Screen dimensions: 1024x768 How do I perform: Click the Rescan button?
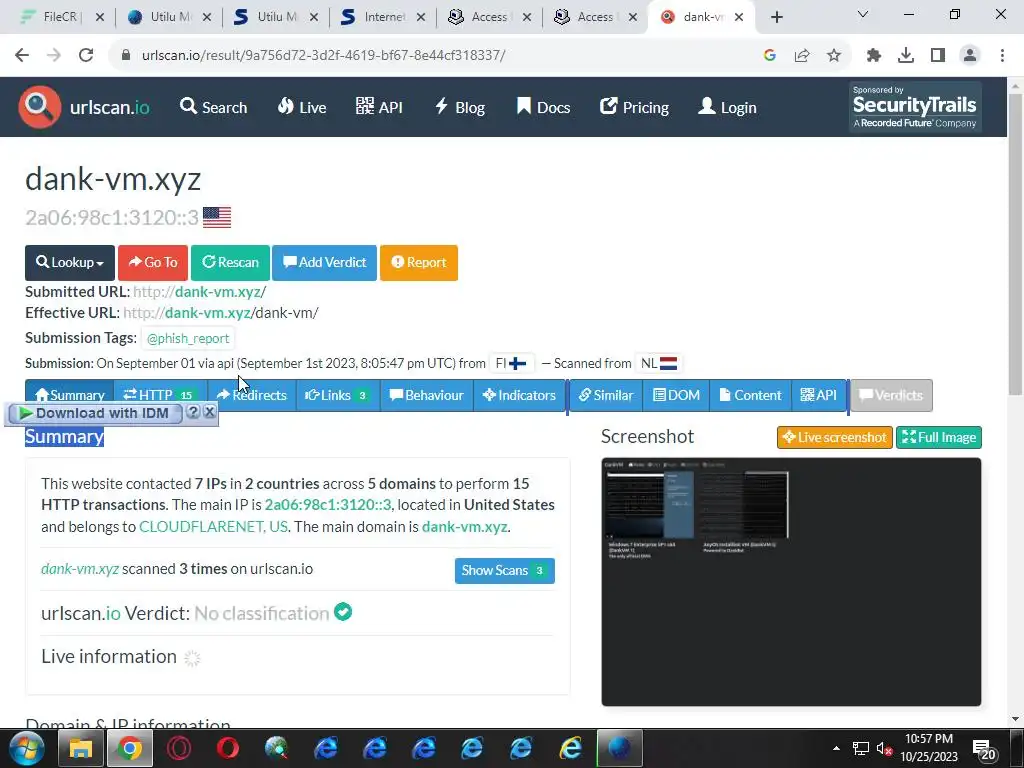coord(230,263)
